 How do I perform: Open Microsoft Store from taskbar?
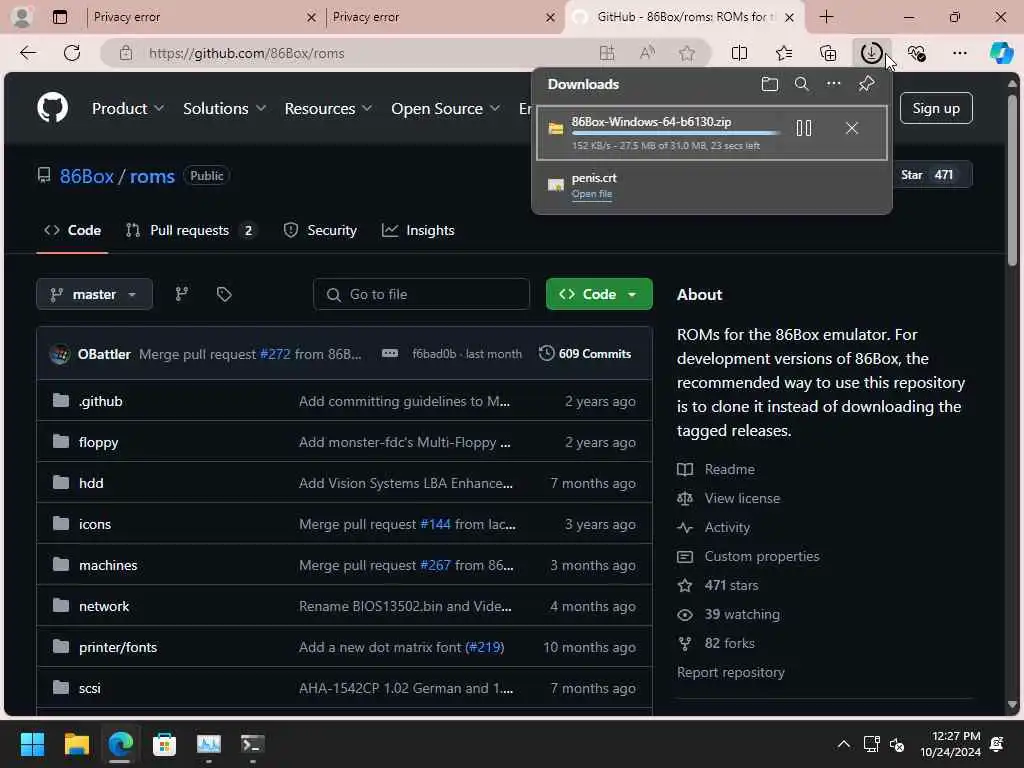point(164,744)
